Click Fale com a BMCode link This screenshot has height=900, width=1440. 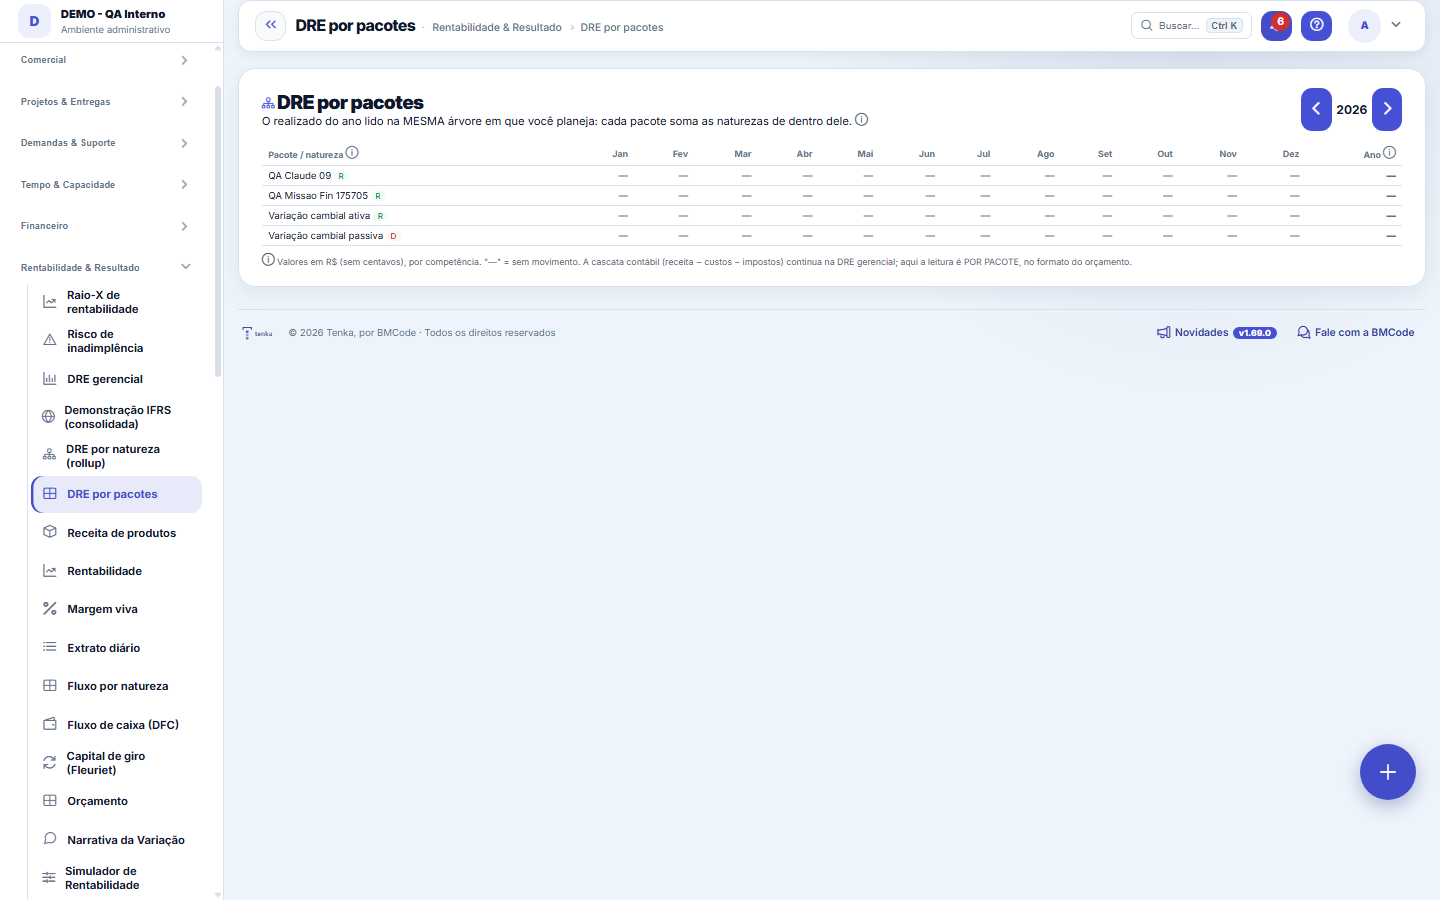click(1356, 333)
